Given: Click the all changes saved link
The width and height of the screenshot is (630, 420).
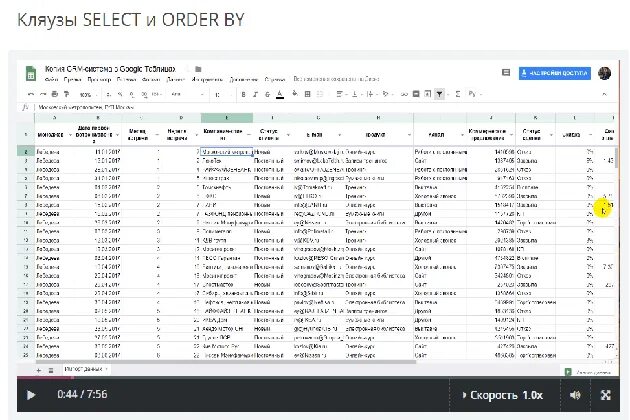Looking at the screenshot, I should (x=336, y=79).
